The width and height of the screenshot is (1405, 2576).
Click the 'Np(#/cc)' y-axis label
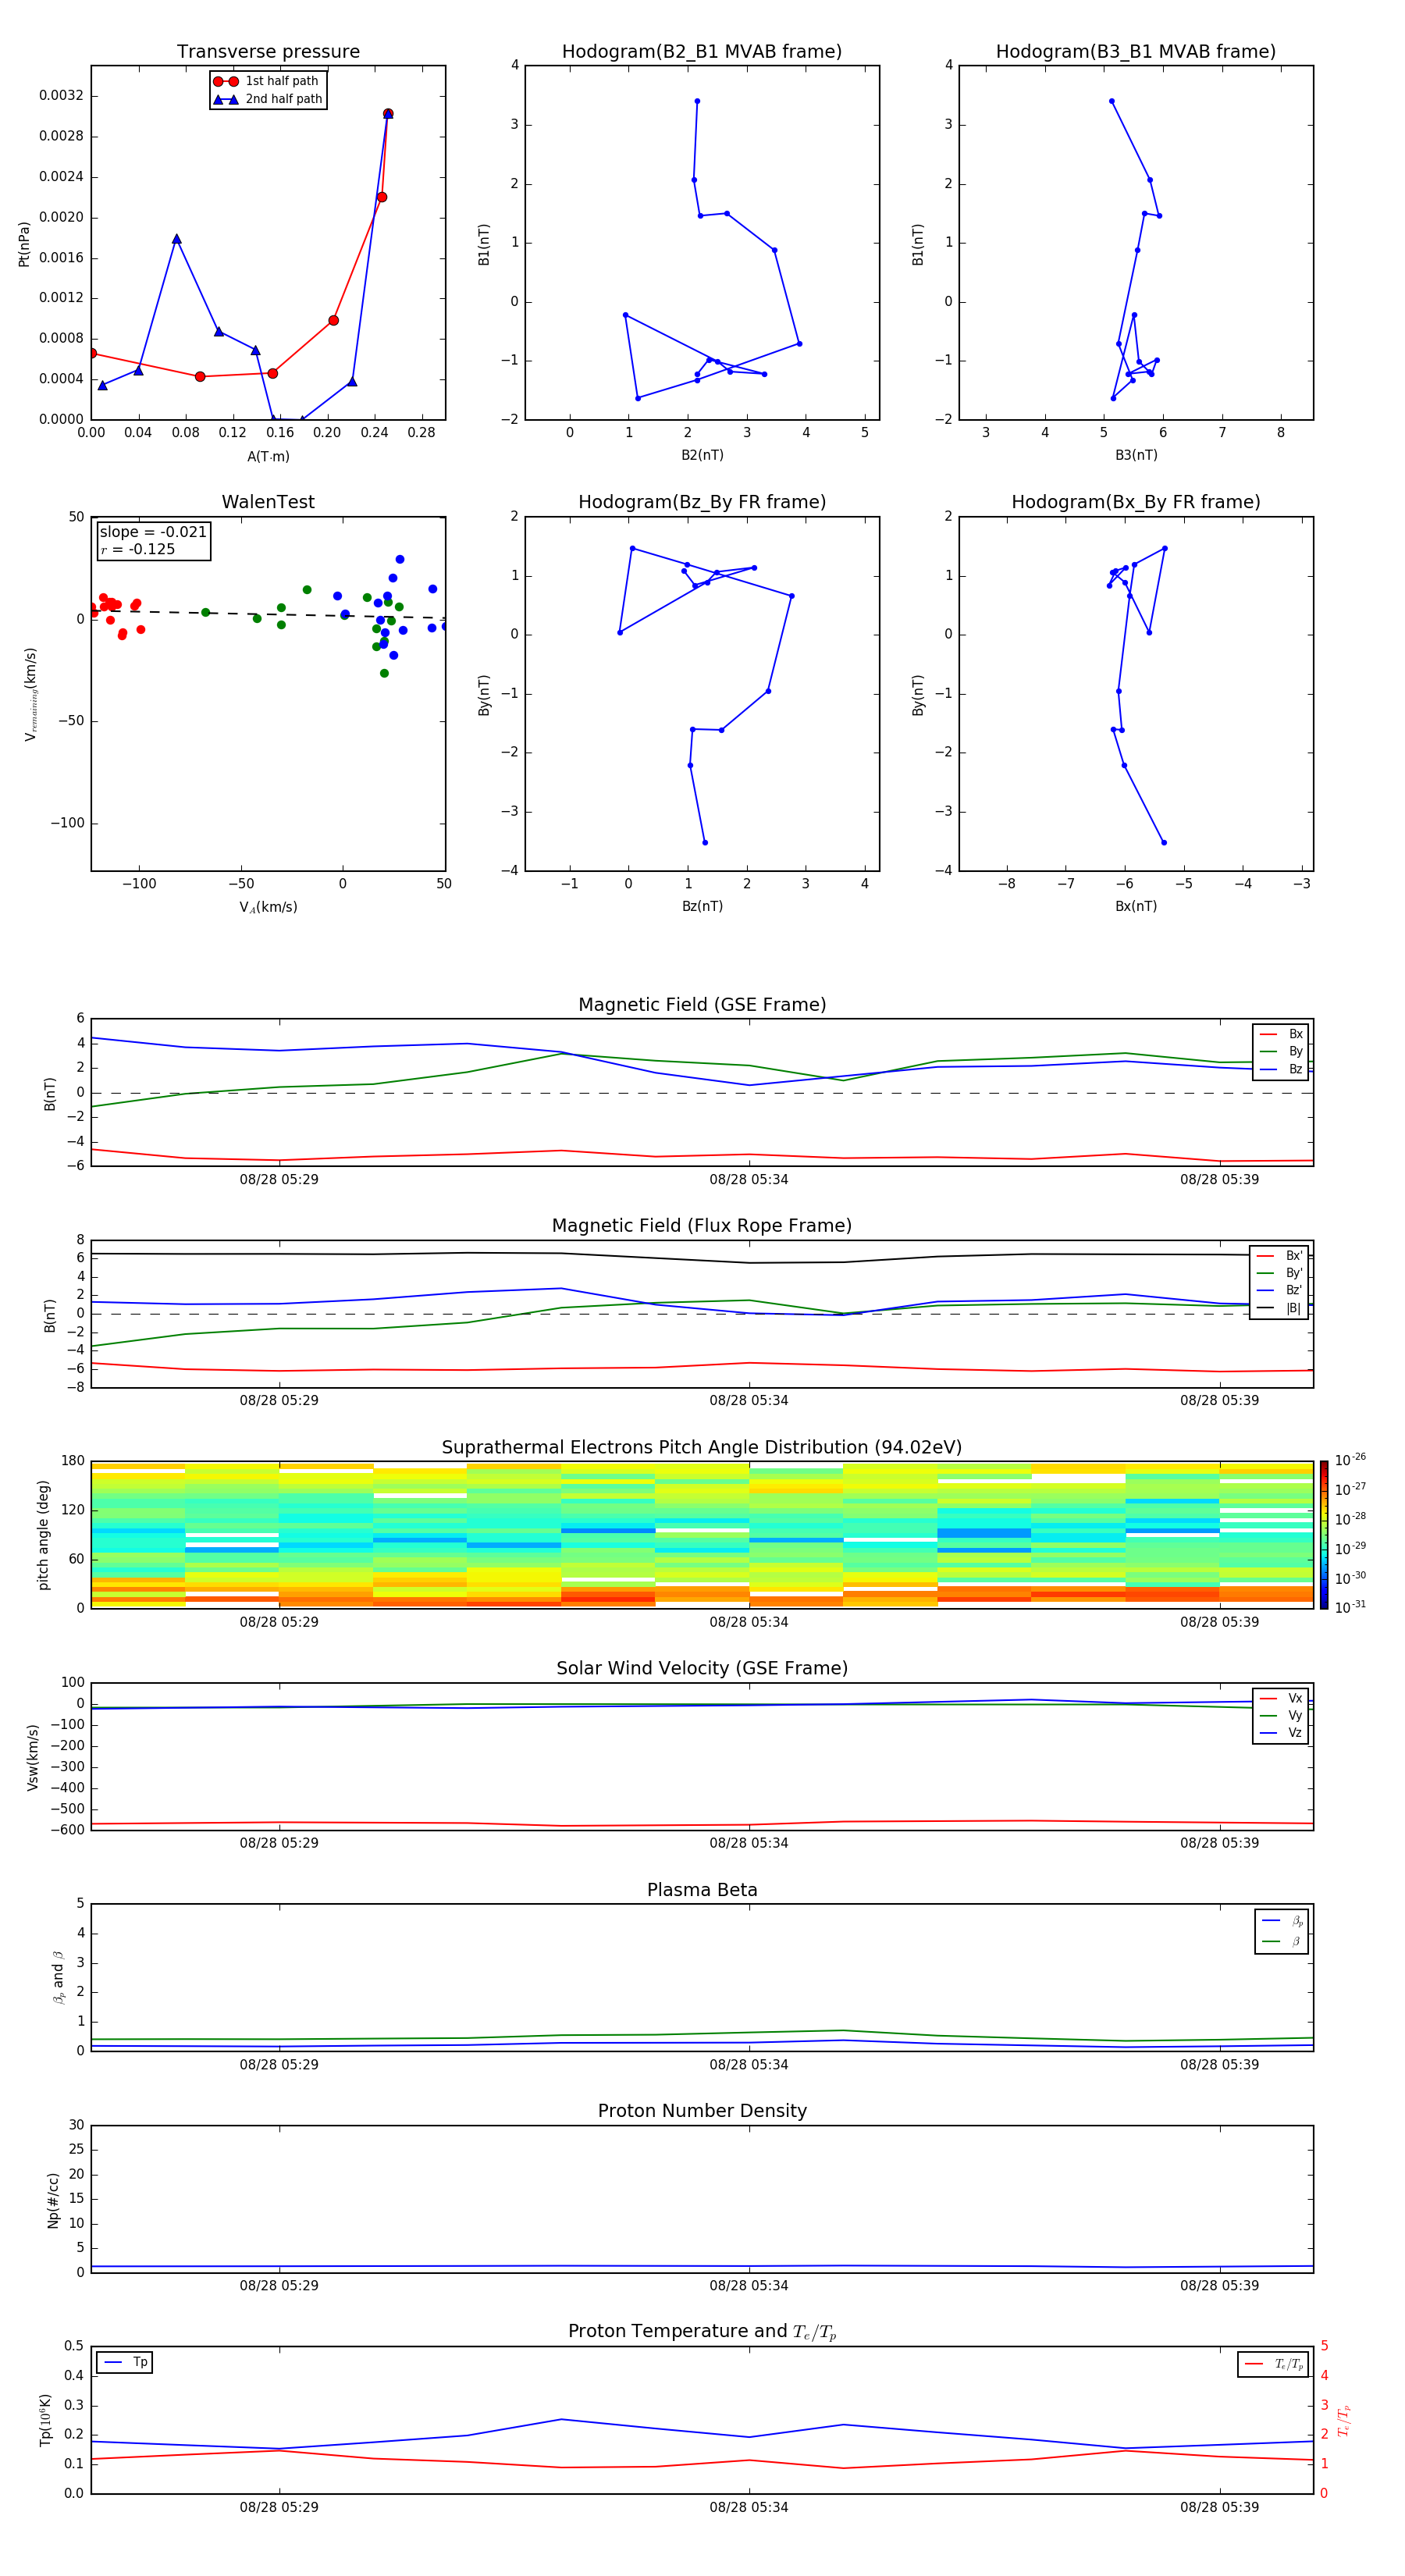pyautogui.click(x=53, y=2200)
